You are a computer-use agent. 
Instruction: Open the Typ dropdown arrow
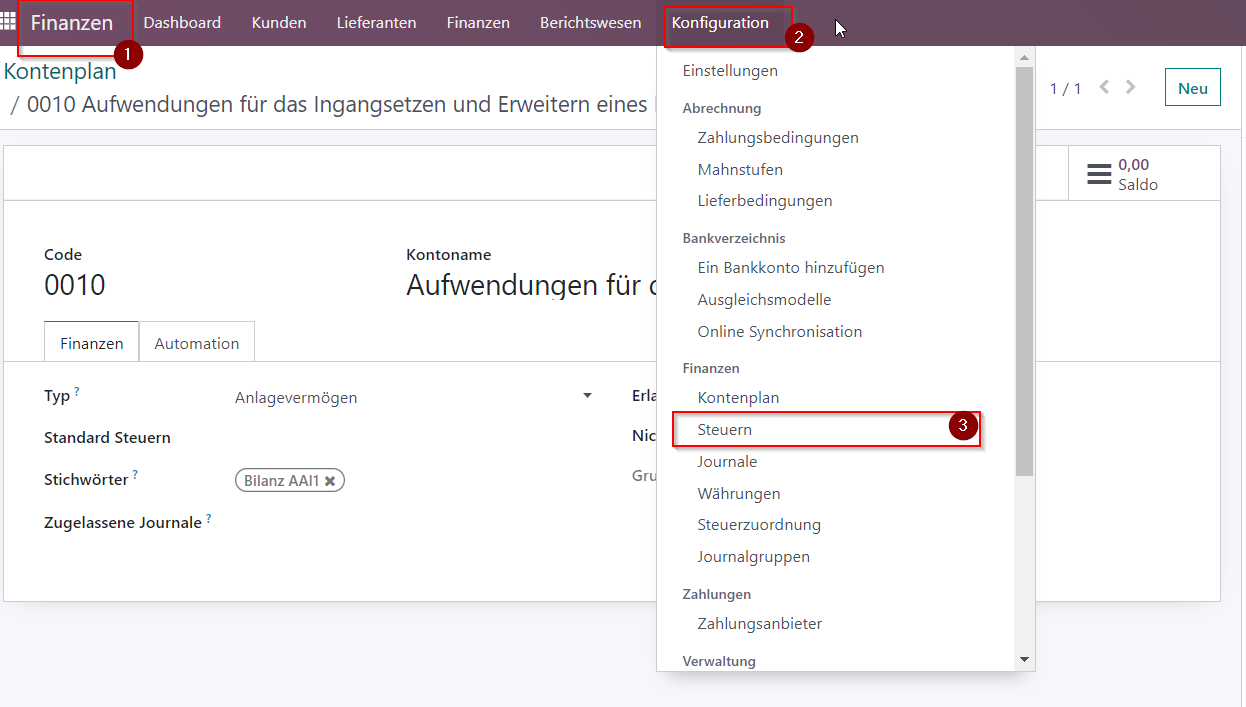587,396
